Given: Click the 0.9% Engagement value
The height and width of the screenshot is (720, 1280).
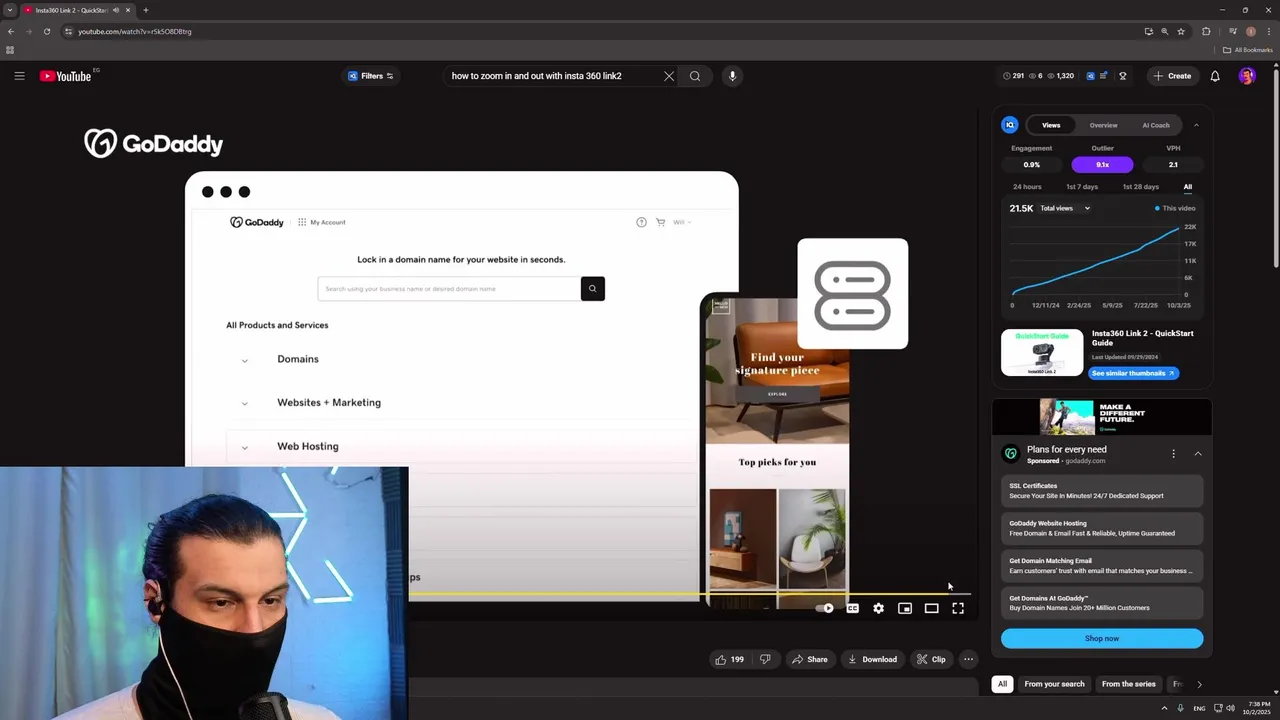Looking at the screenshot, I should pyautogui.click(x=1031, y=165).
